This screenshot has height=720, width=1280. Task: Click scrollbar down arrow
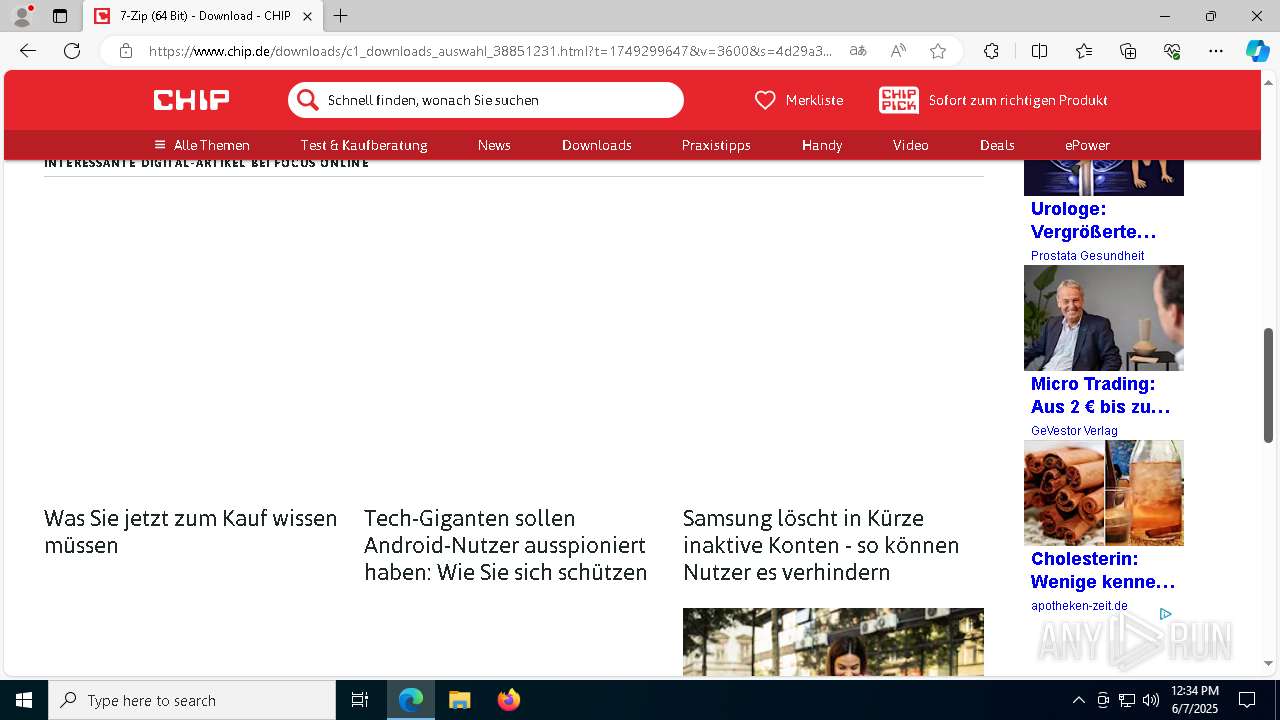pos(1268,663)
